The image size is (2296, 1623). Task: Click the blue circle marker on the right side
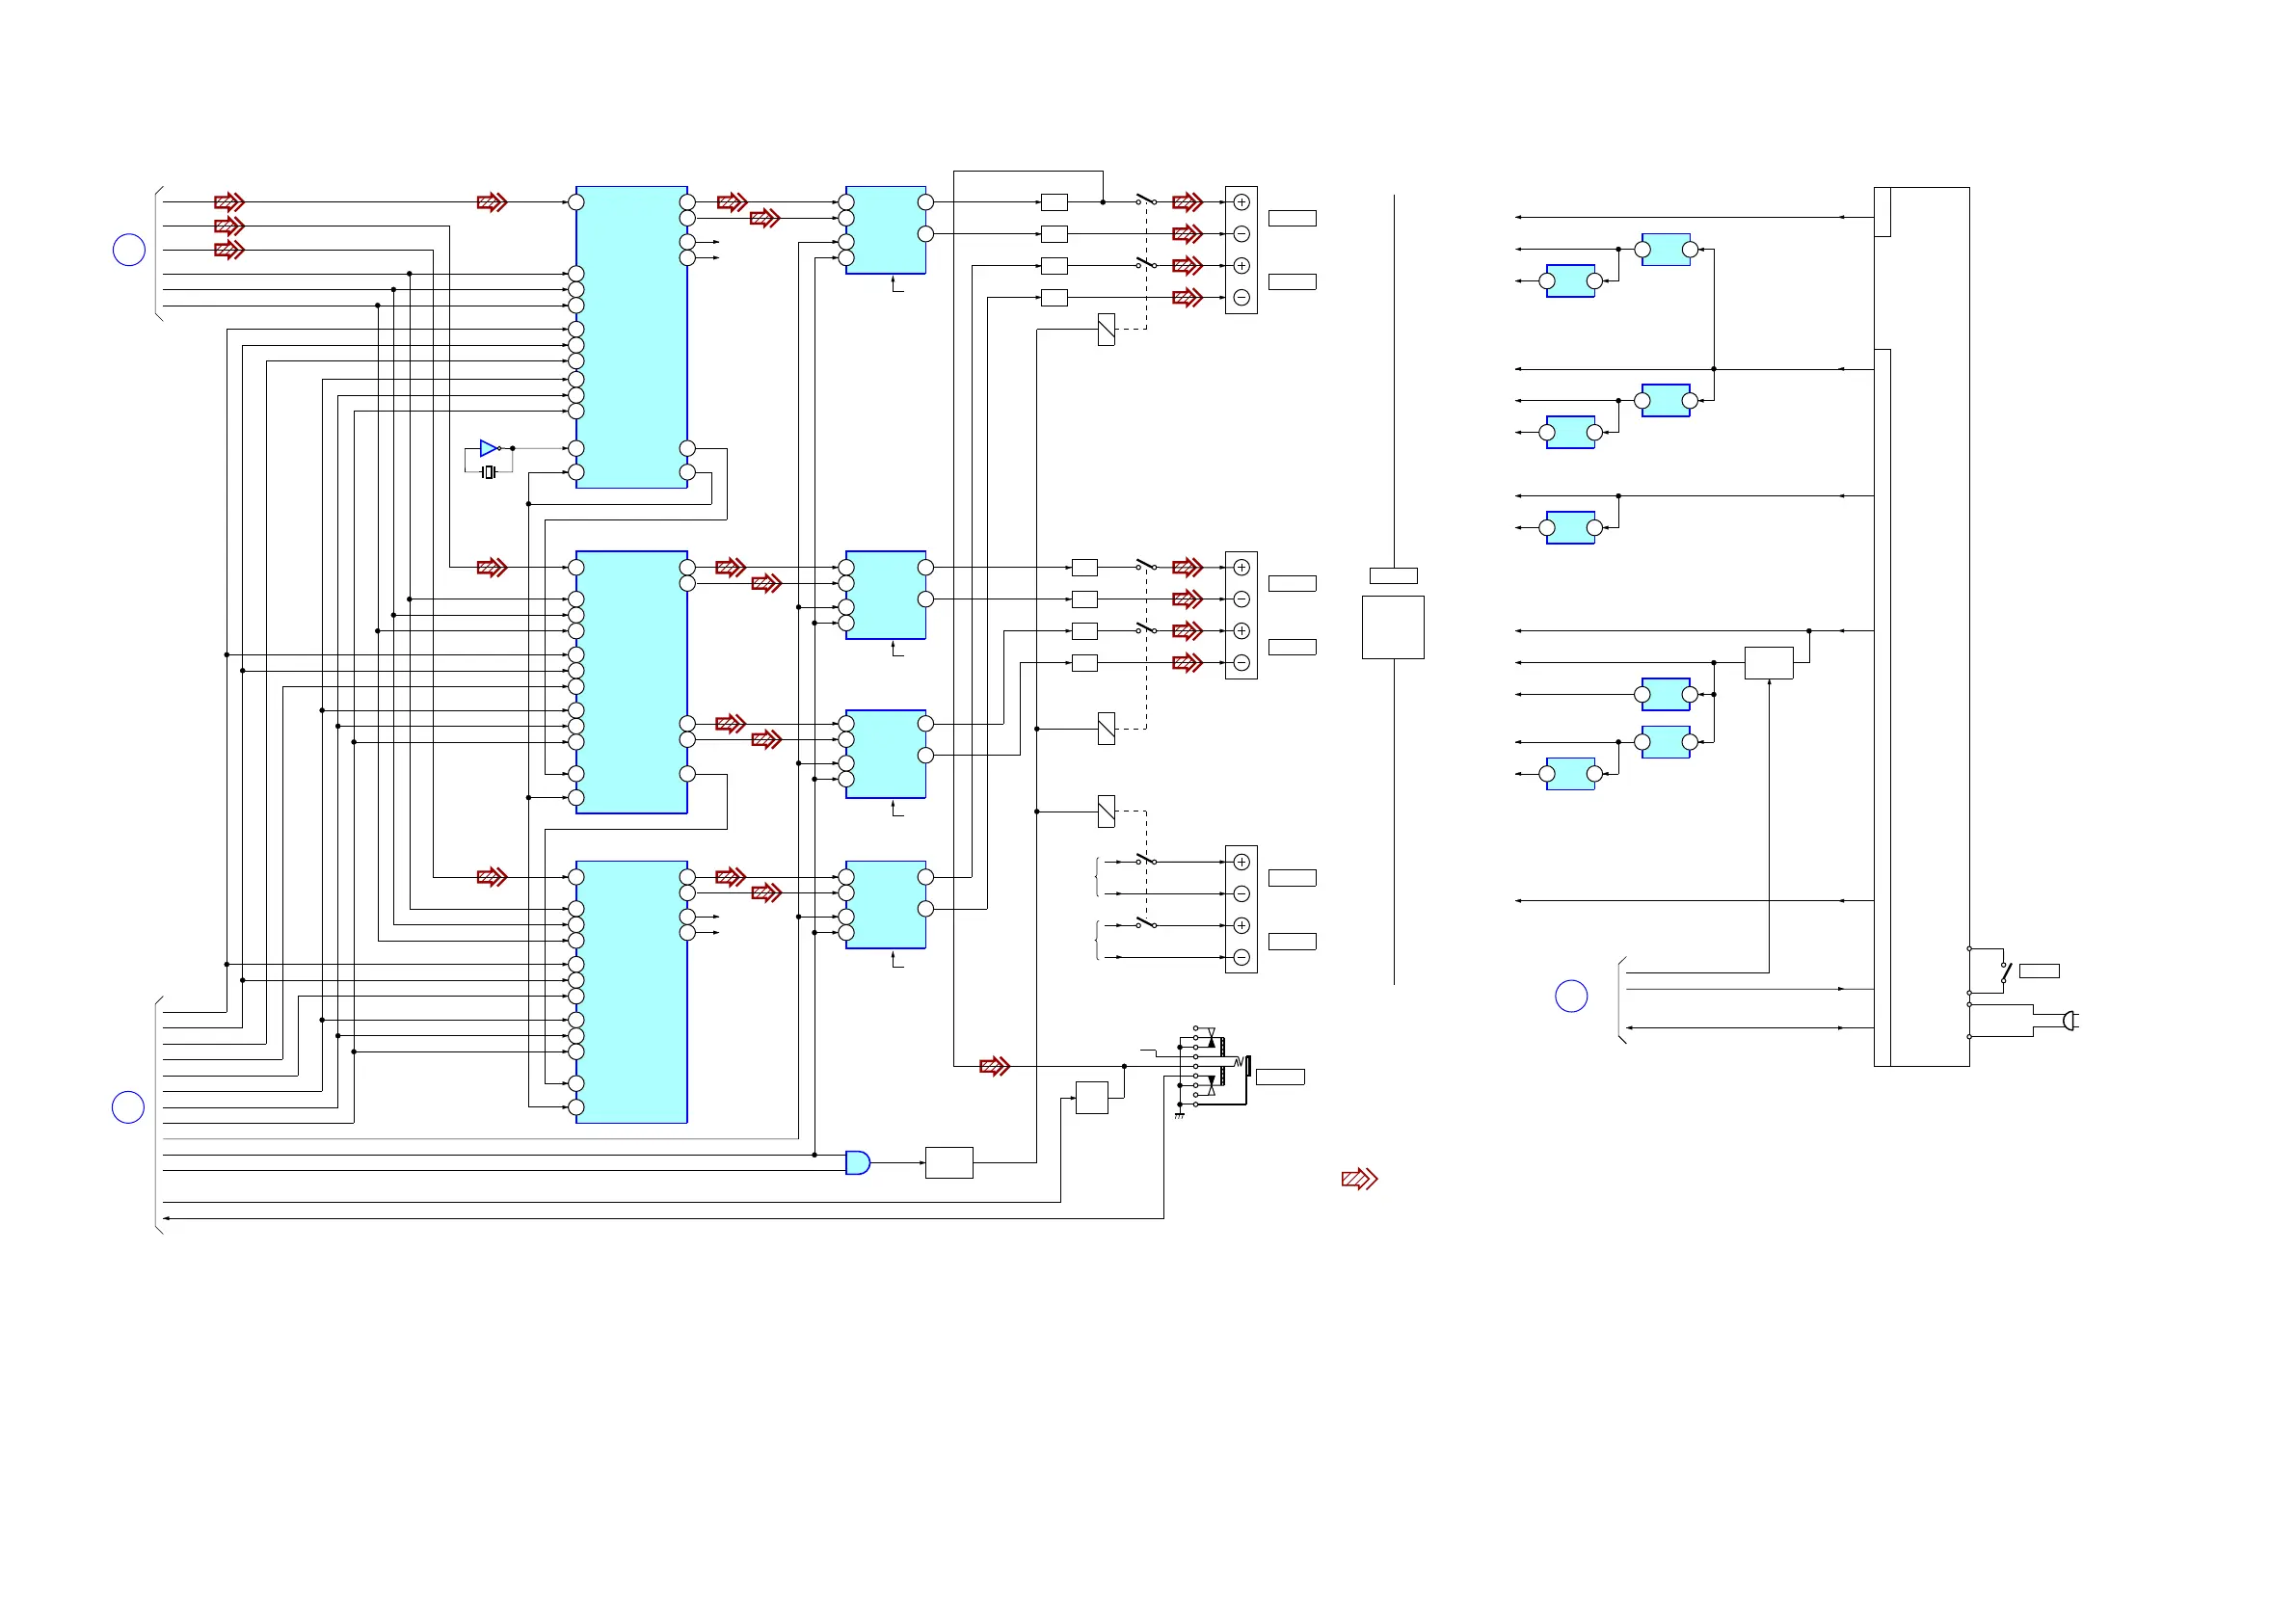(1571, 996)
